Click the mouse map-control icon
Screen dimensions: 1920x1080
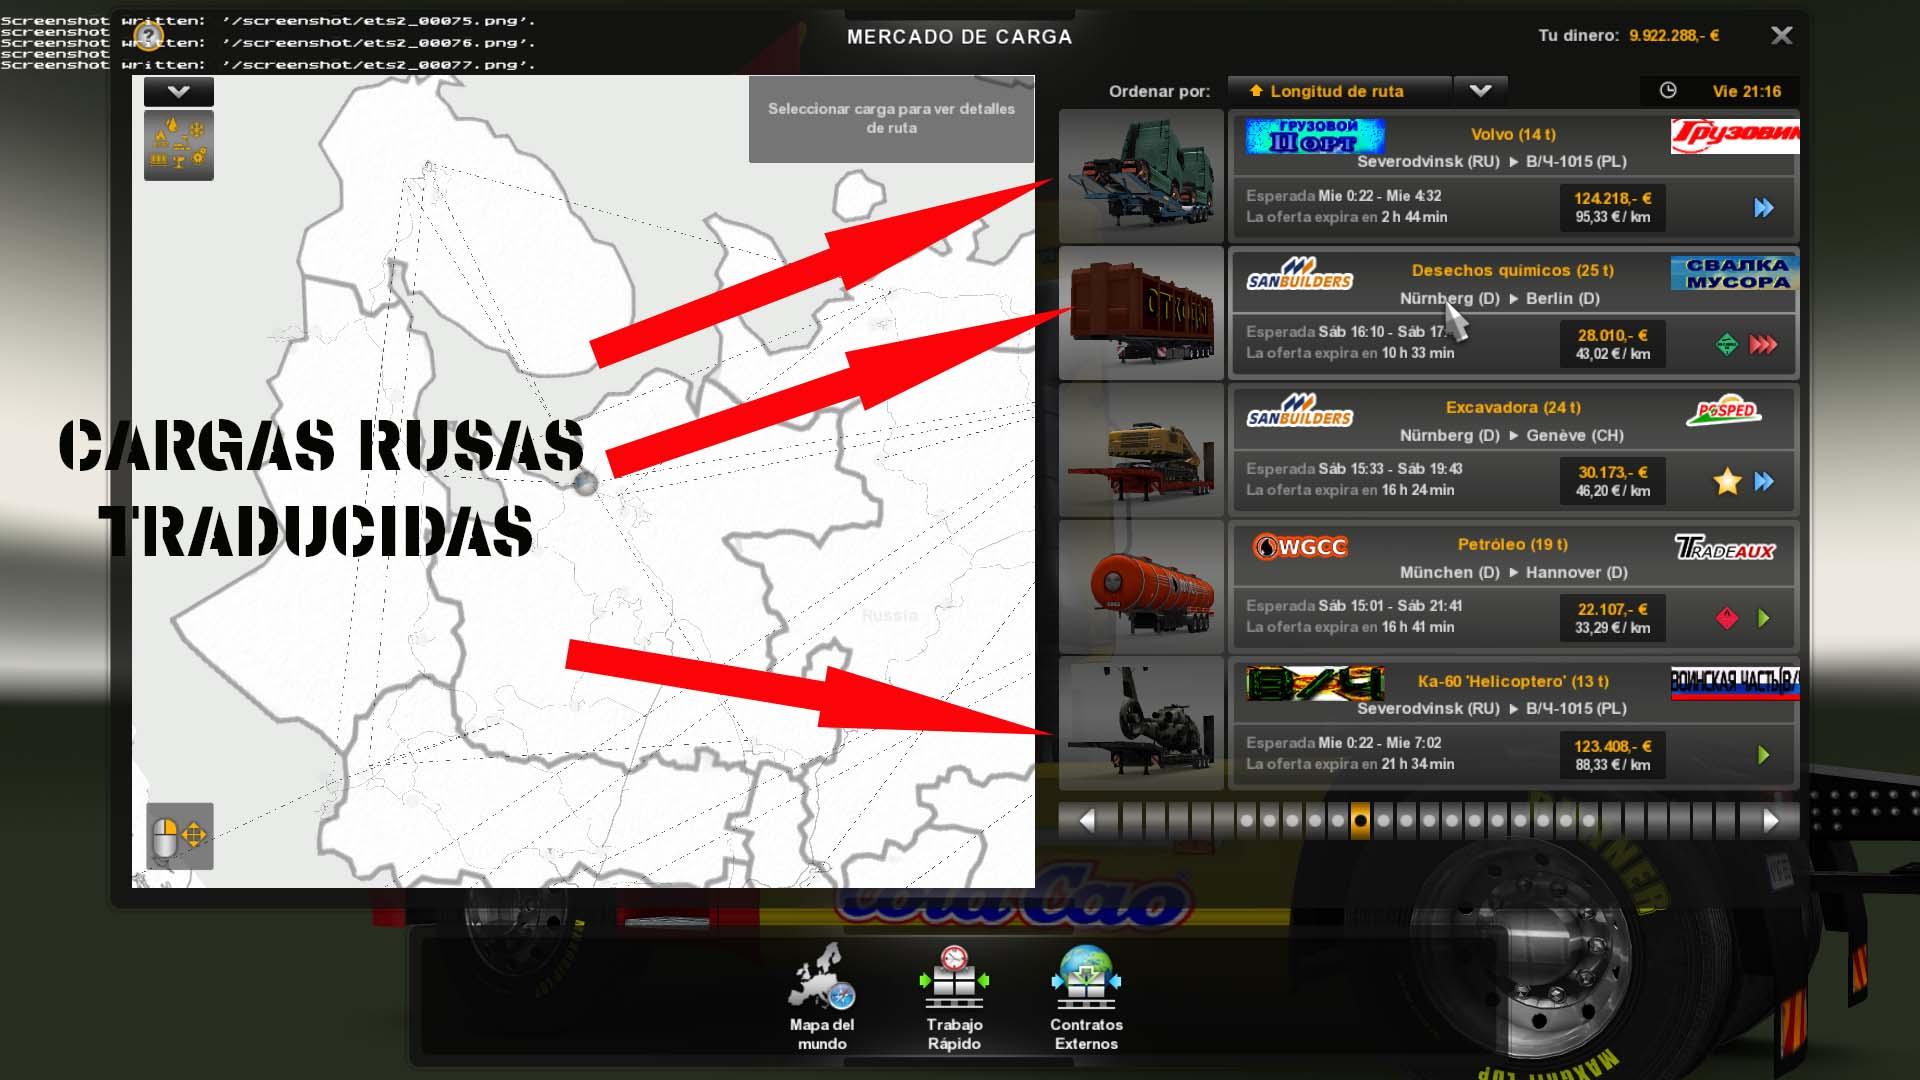tap(165, 837)
